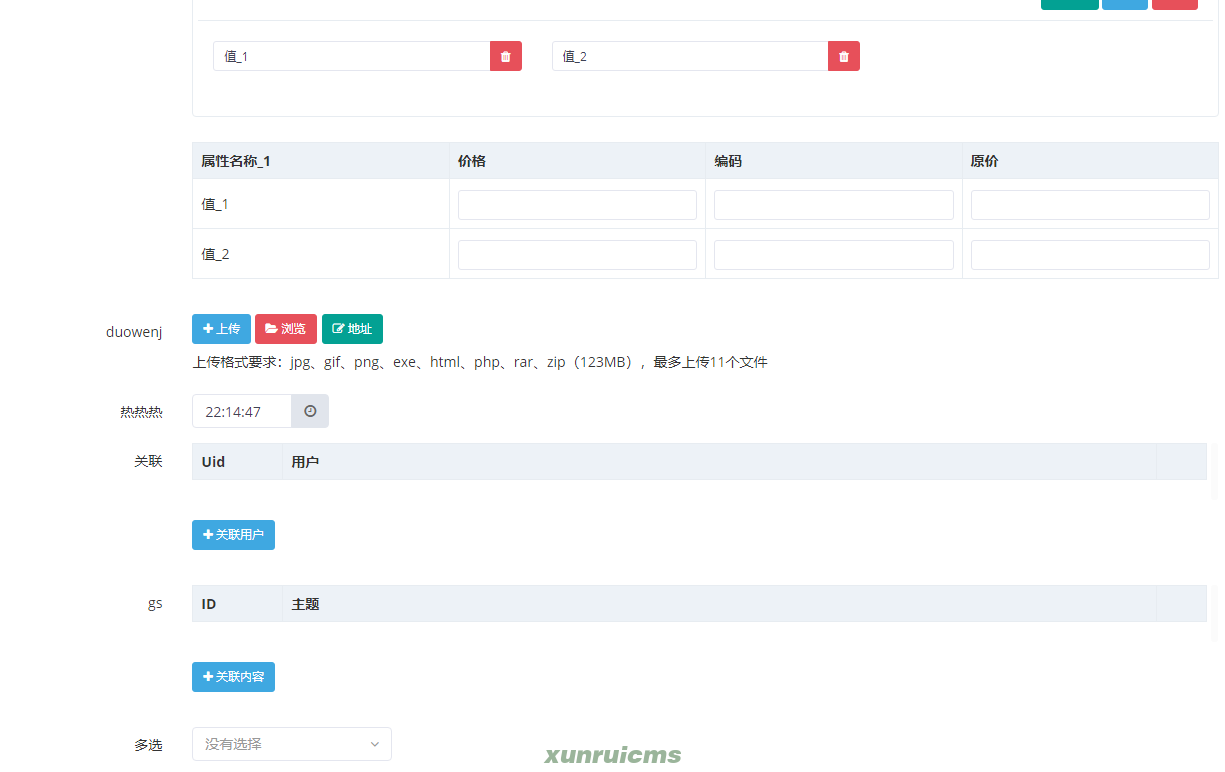Viewport: 1225px width, 772px height.
Task: Delete the 值_1 attribute value
Action: click(505, 56)
